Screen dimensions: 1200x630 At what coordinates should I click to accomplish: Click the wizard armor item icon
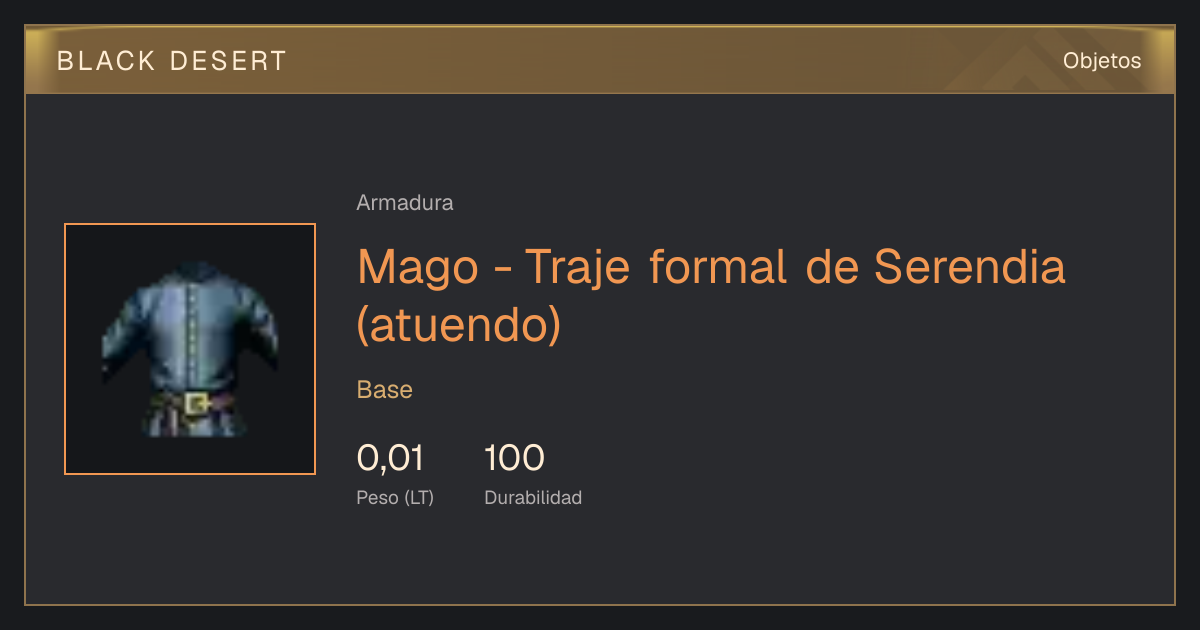point(190,349)
